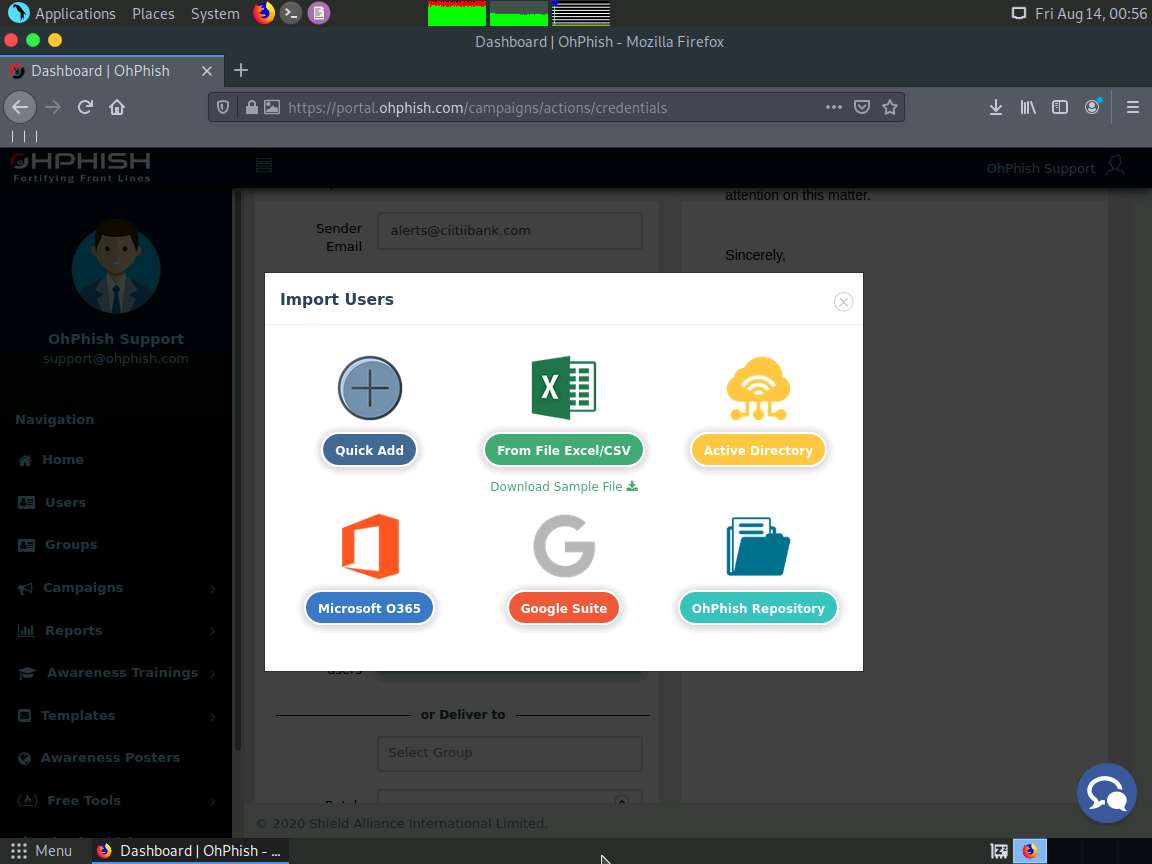1152x864 pixels.
Task: Click the profile avatar picture
Action: point(116,267)
